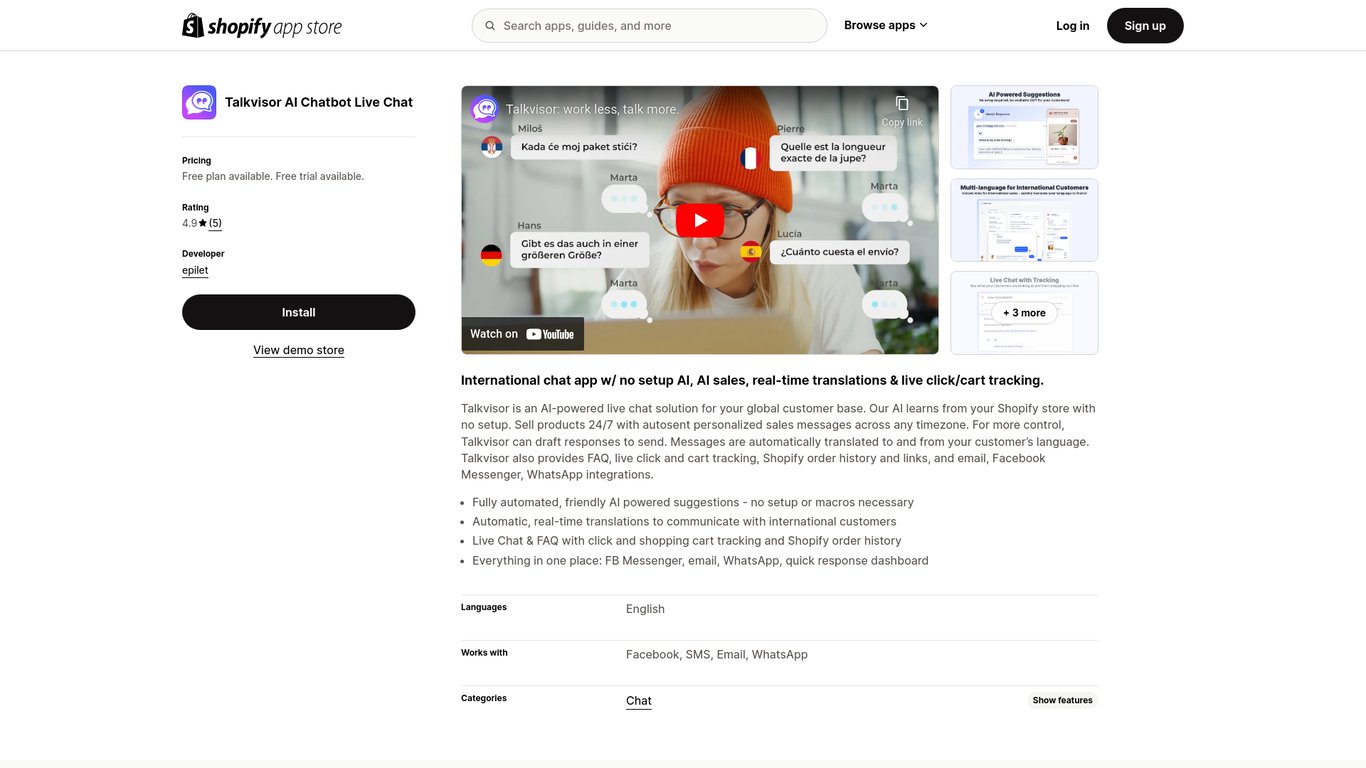This screenshot has width=1366, height=768.
Task: Click the Talkvisor app icon
Action: click(x=199, y=102)
